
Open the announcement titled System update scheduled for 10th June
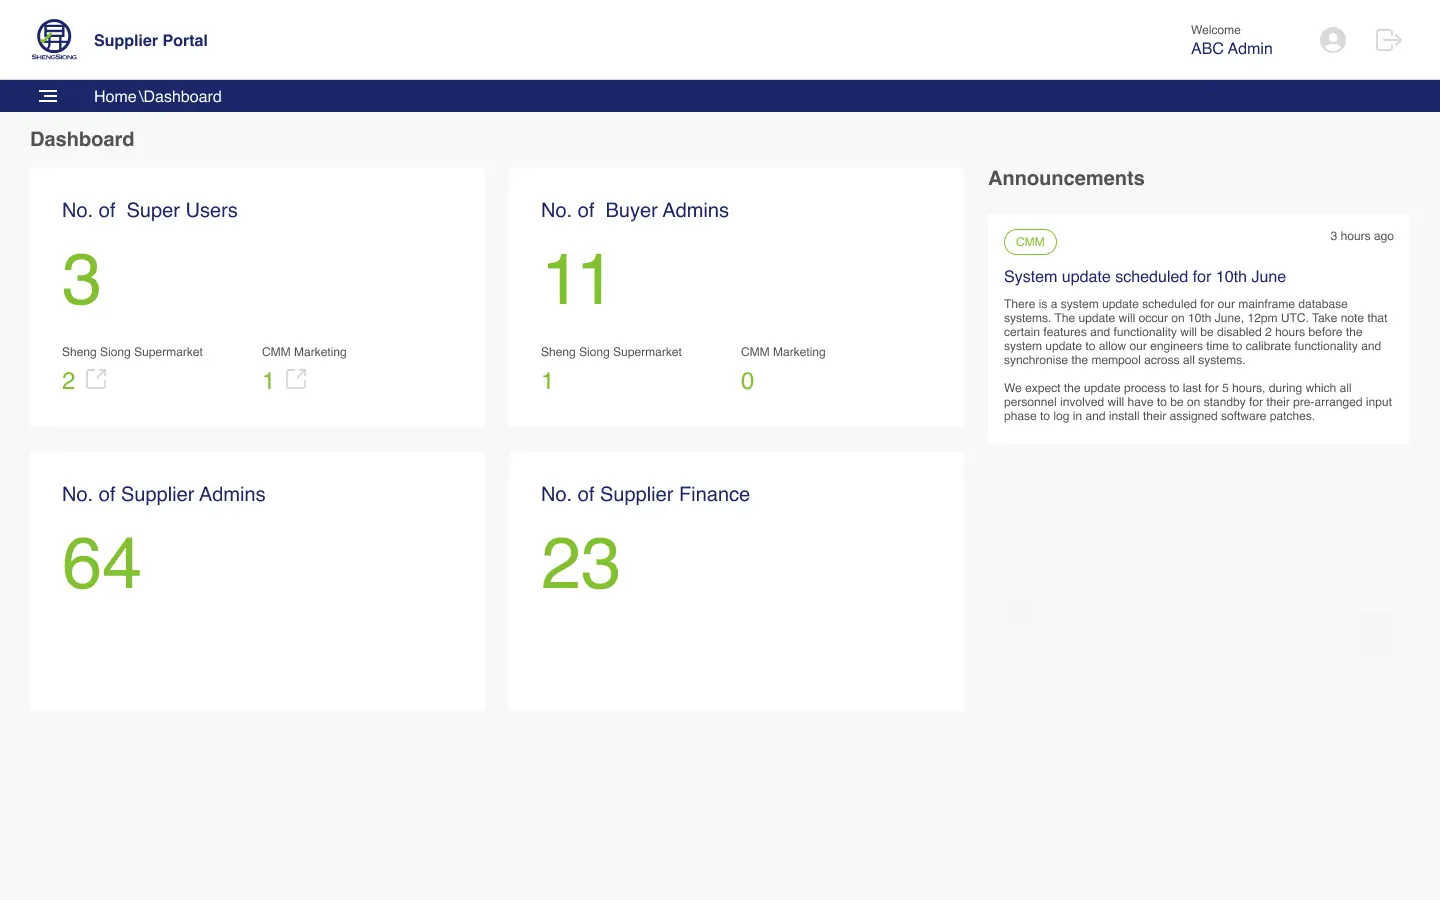tap(1145, 276)
